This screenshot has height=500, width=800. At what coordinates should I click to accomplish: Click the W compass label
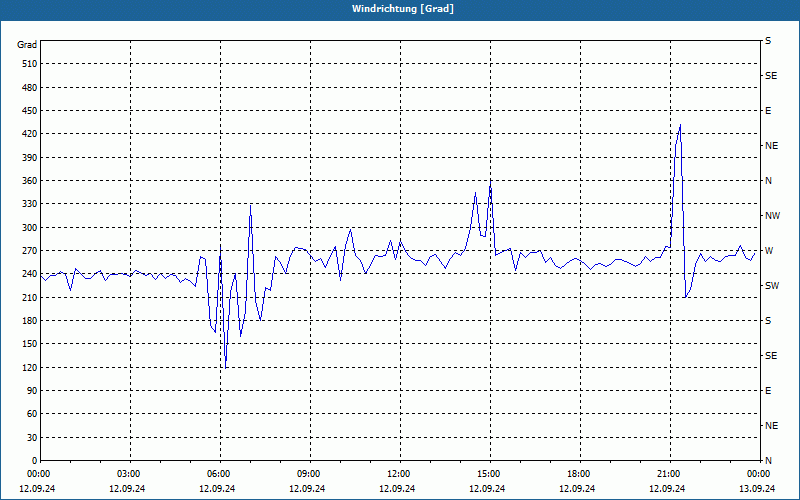[769, 251]
